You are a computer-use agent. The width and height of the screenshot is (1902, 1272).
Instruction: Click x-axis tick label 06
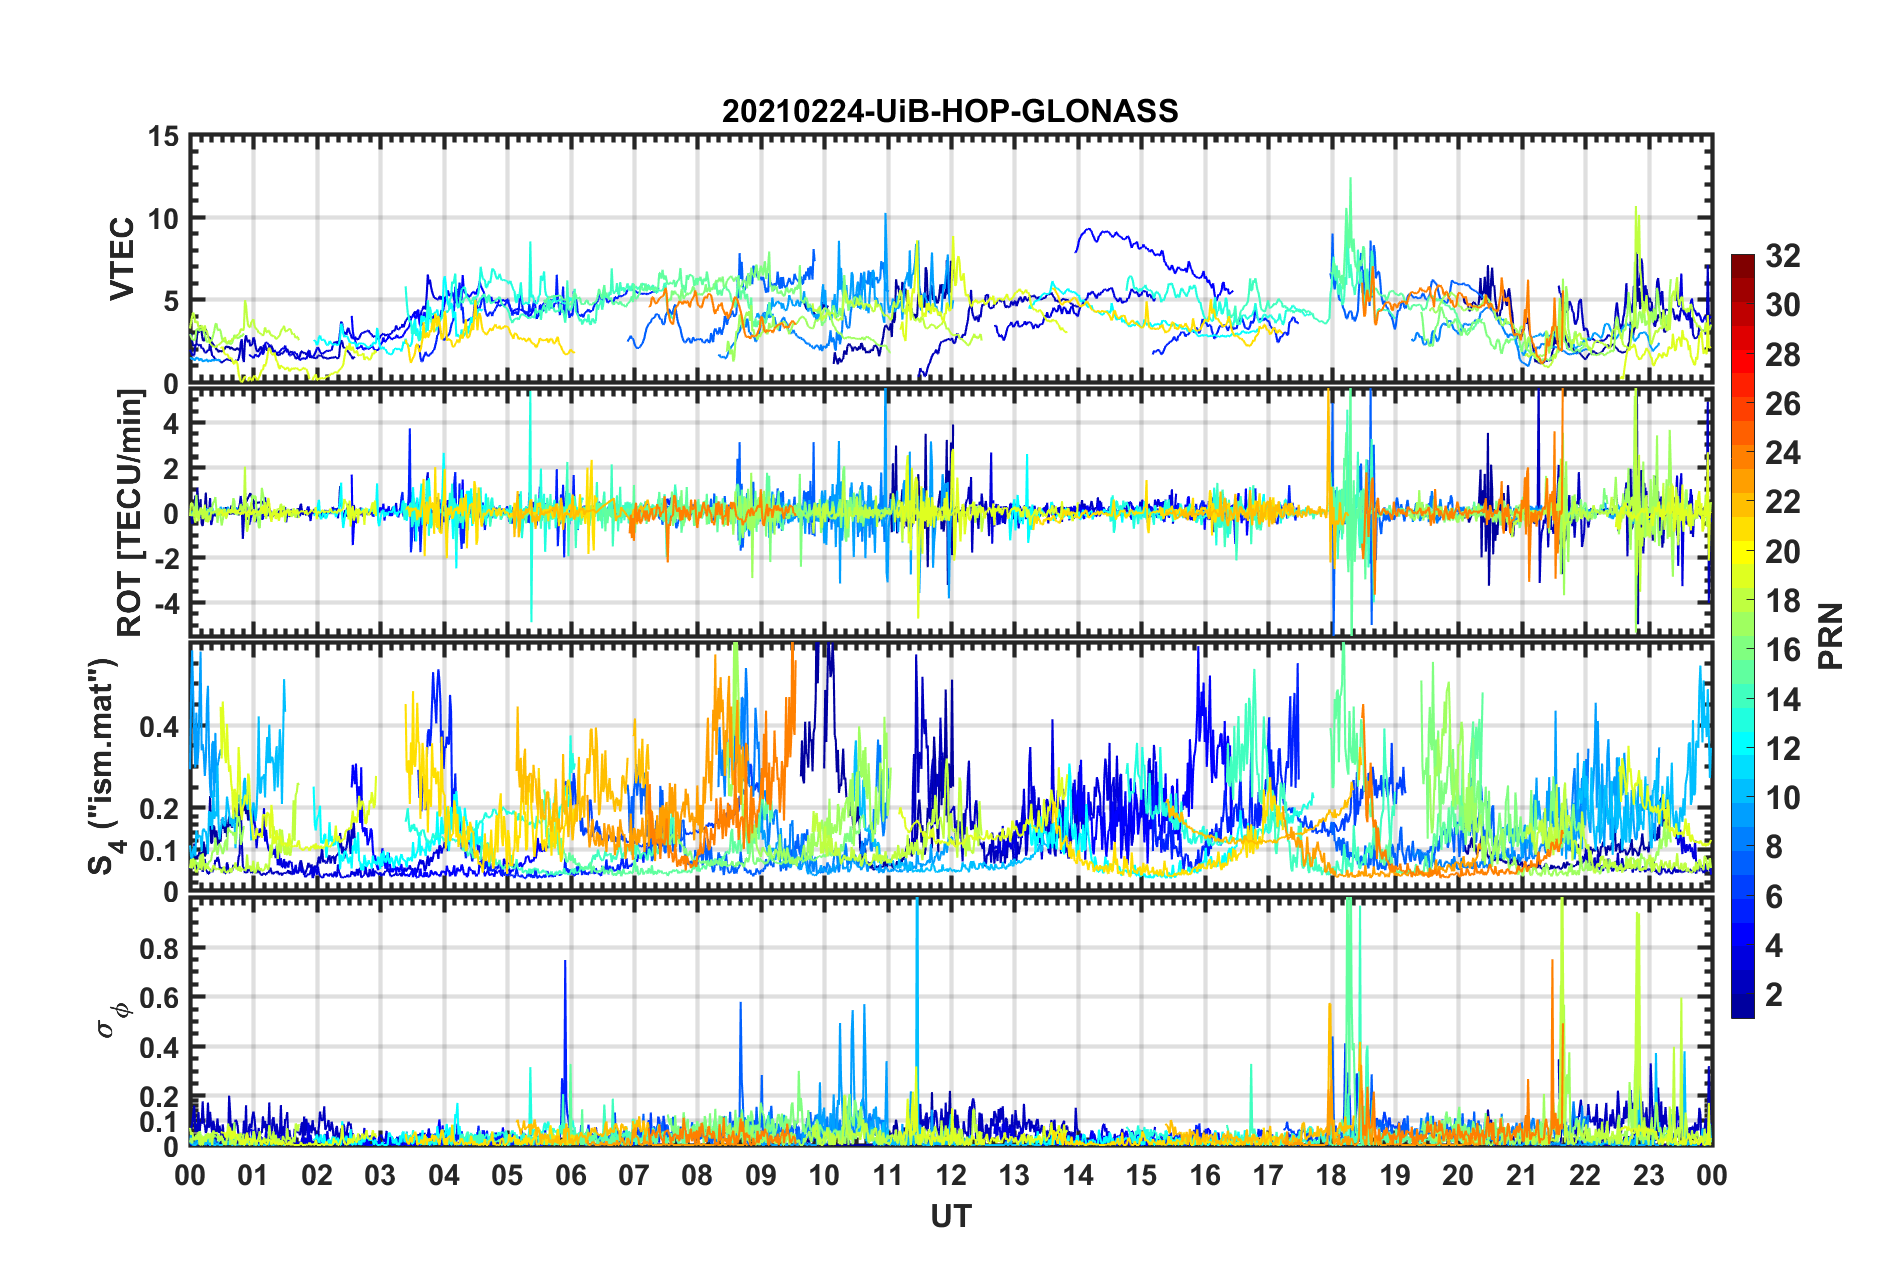pos(571,1174)
